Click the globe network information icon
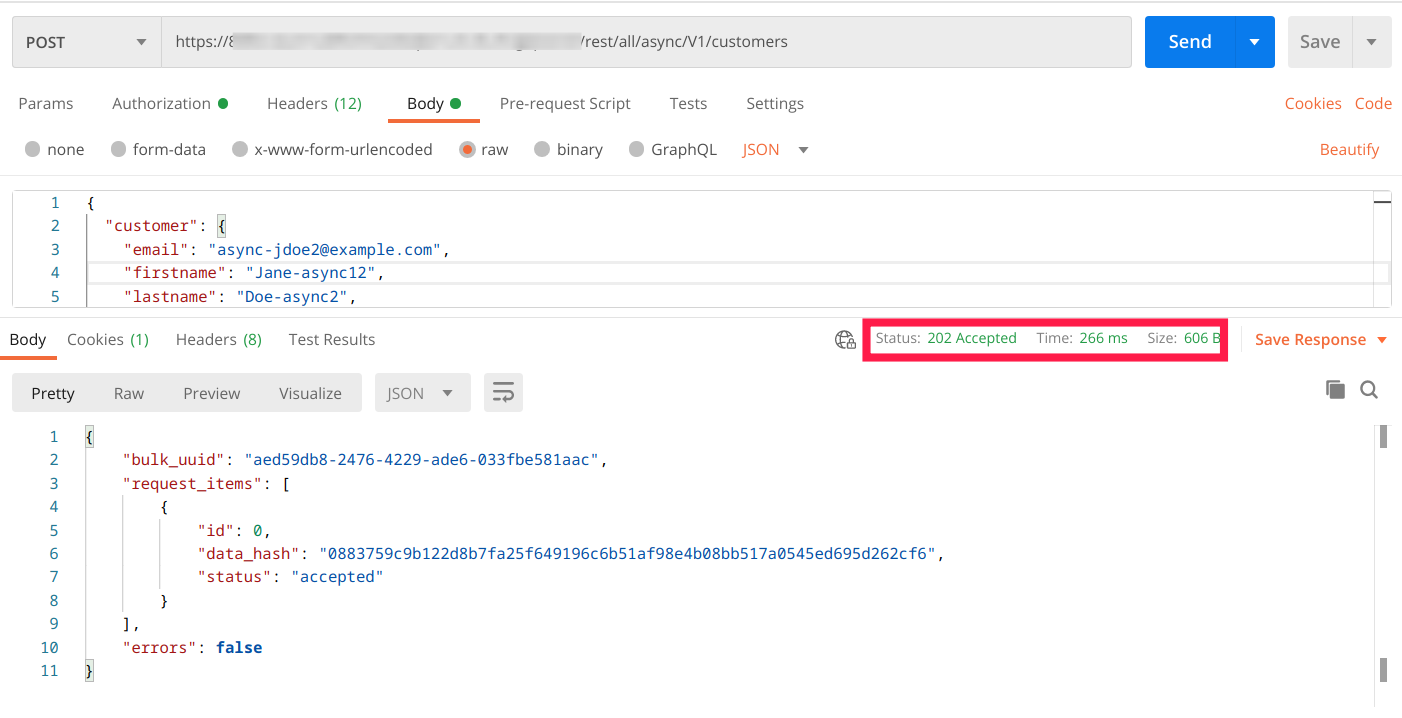The width and height of the screenshot is (1402, 718). pyautogui.click(x=845, y=340)
